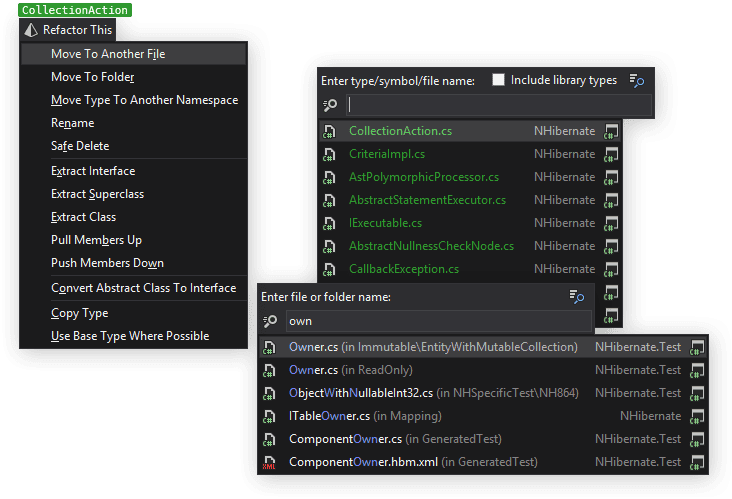Choose Copy Type refactoring
This screenshot has width=732, height=499.
(x=134, y=313)
